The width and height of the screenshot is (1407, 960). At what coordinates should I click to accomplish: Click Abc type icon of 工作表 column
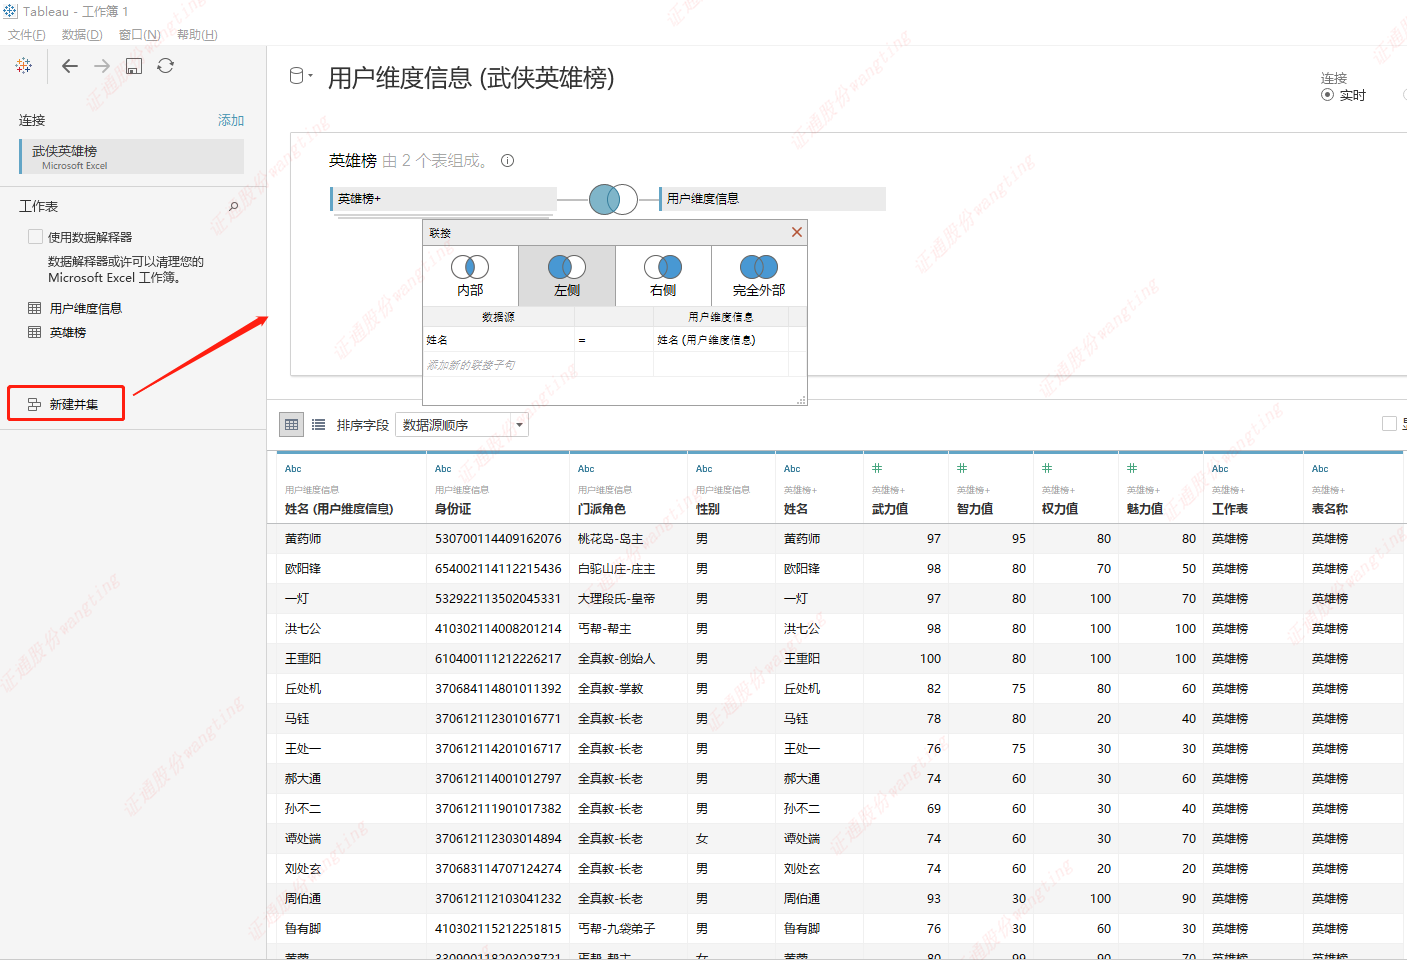[1220, 469]
